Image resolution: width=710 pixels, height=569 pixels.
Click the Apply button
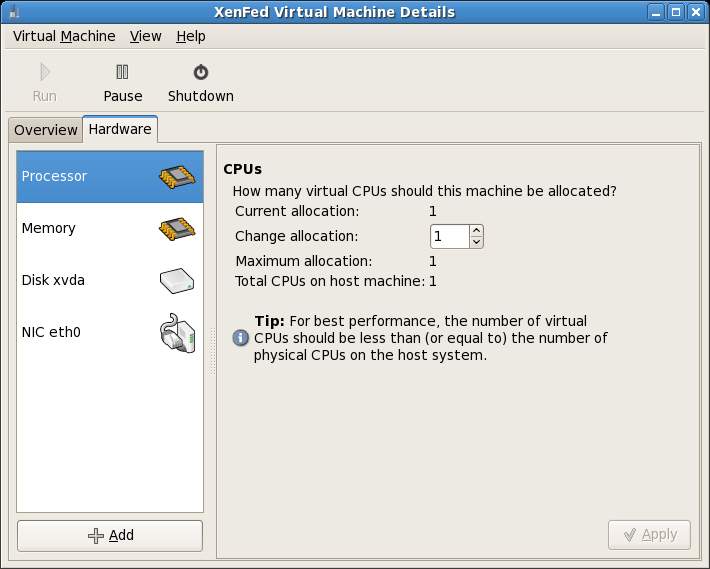[x=649, y=534]
